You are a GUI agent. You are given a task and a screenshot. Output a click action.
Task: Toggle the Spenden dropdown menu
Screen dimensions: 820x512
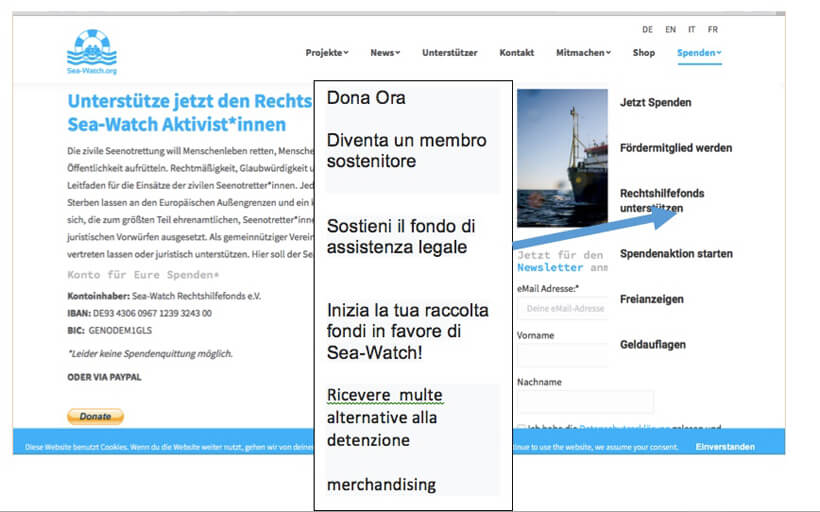(699, 53)
